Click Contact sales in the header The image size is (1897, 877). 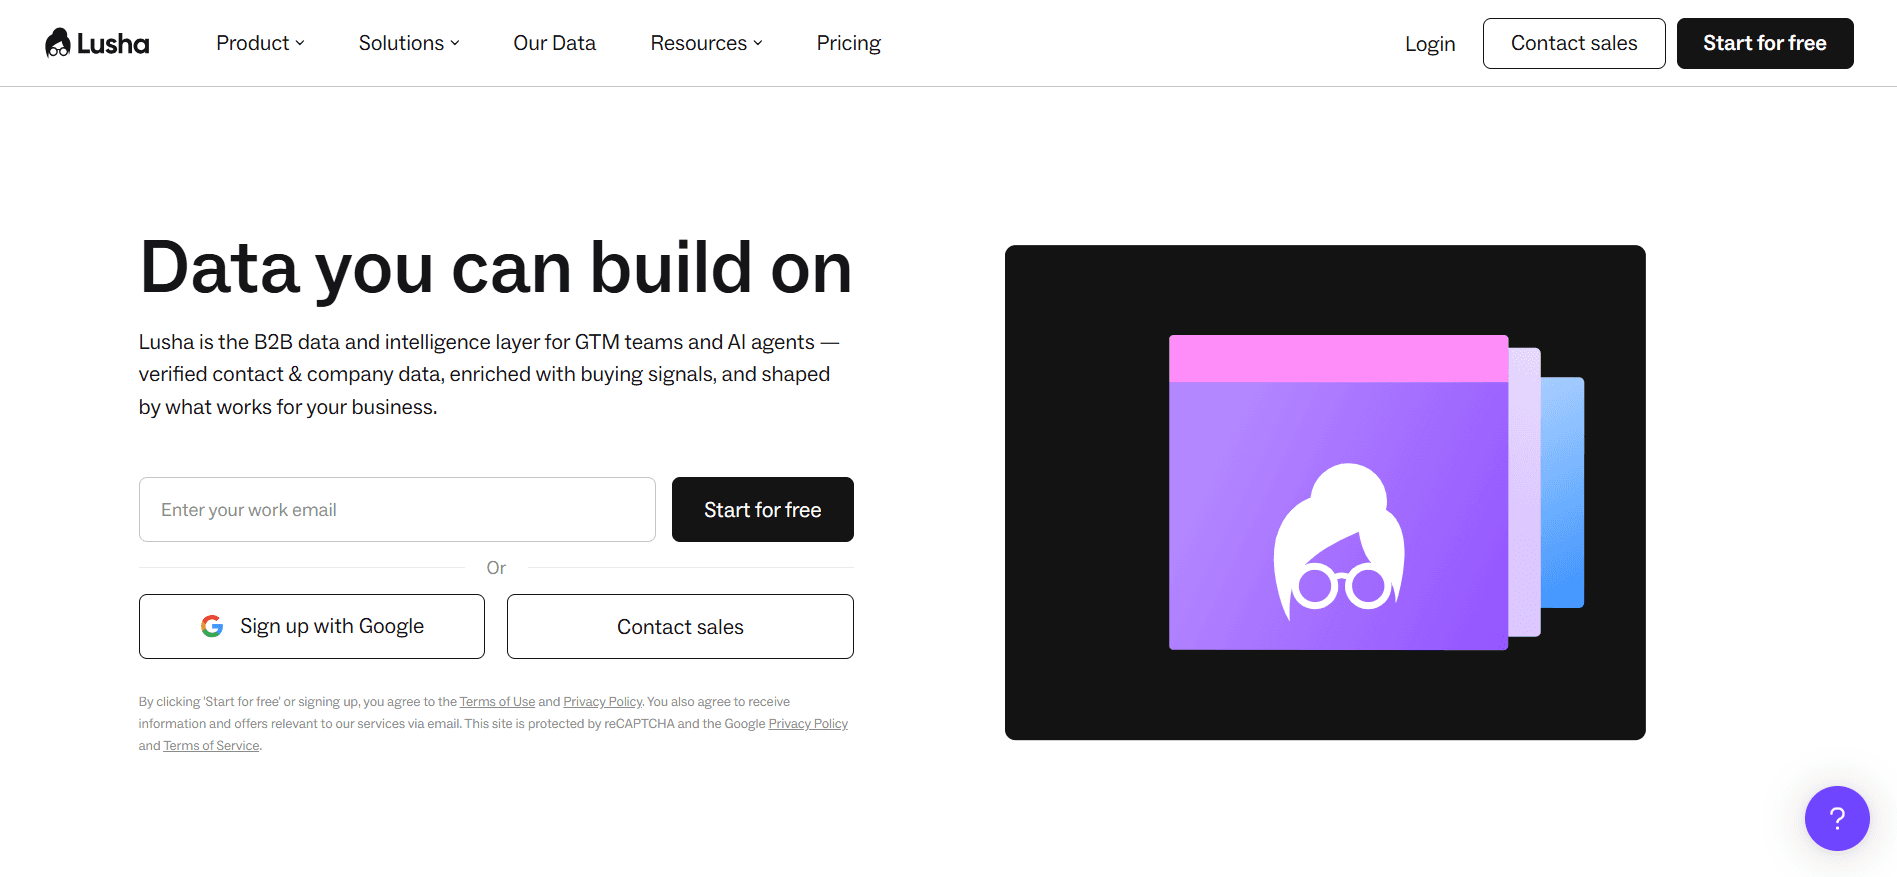coord(1574,43)
